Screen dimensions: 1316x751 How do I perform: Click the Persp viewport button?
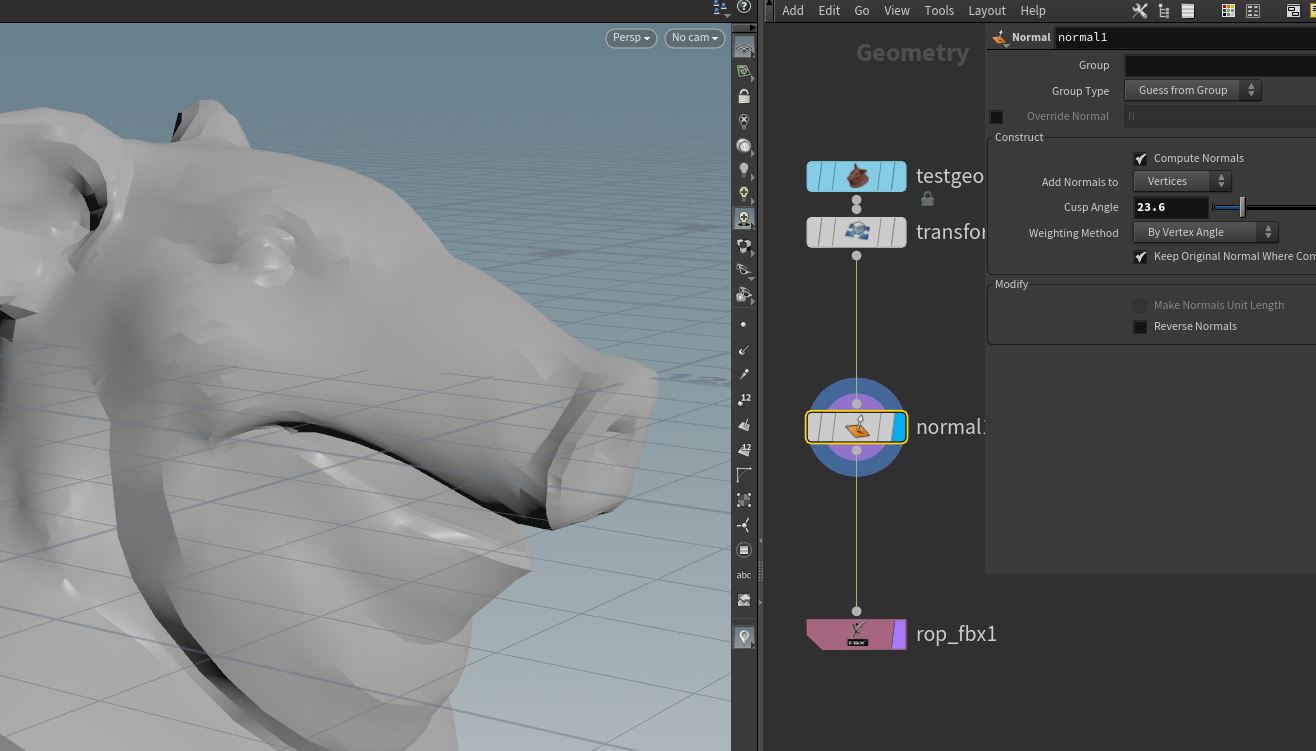pyautogui.click(x=631, y=38)
